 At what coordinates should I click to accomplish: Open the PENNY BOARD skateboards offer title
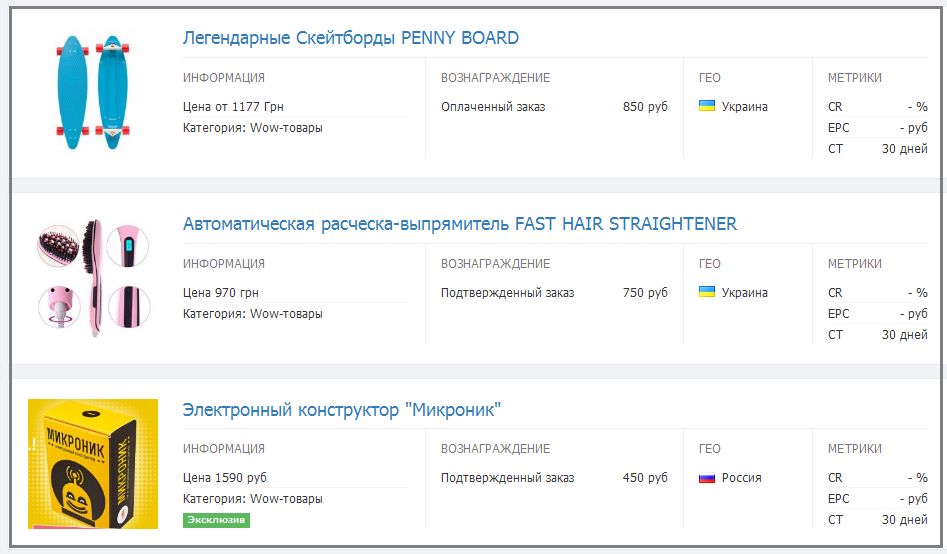pos(350,38)
